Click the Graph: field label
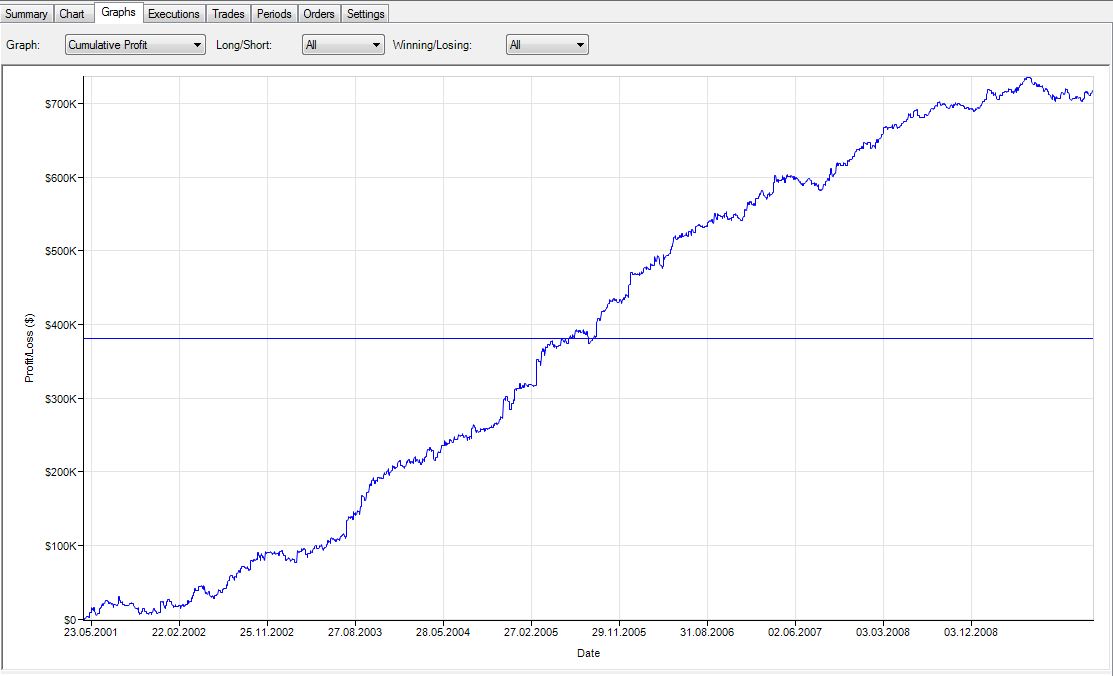The width and height of the screenshot is (1113, 676). coord(23,45)
